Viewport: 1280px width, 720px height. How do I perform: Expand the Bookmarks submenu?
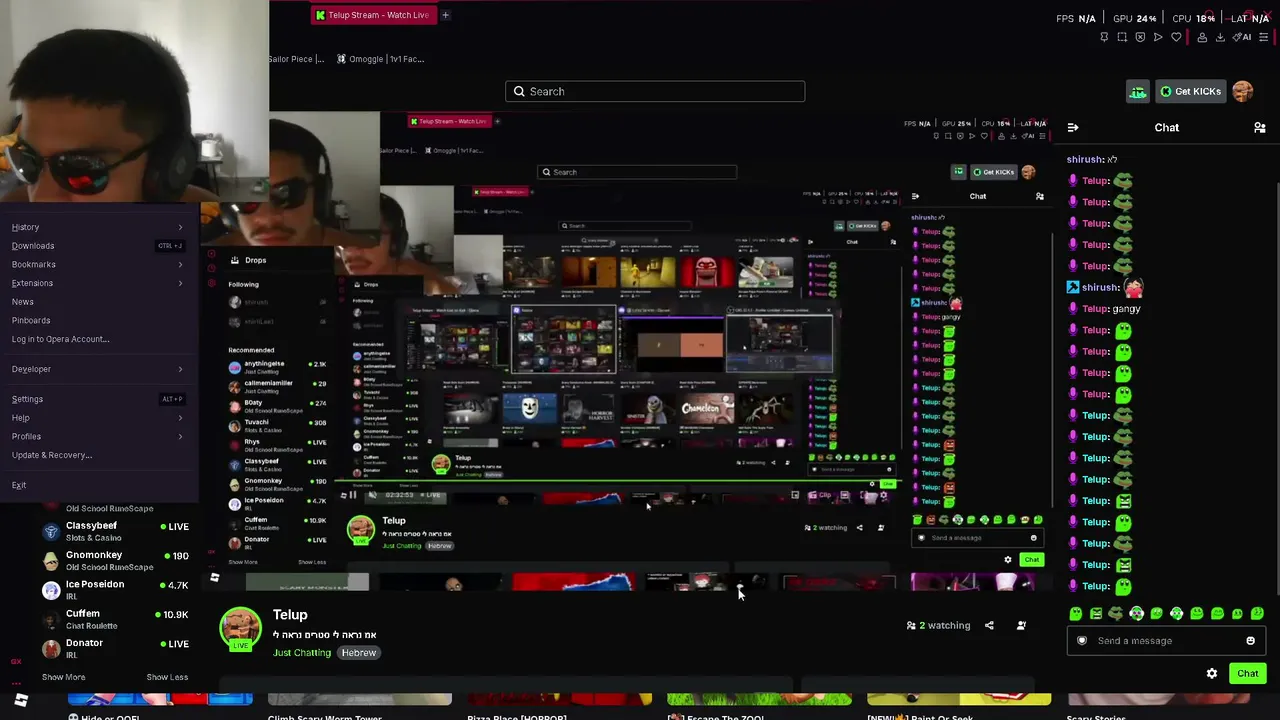click(97, 264)
